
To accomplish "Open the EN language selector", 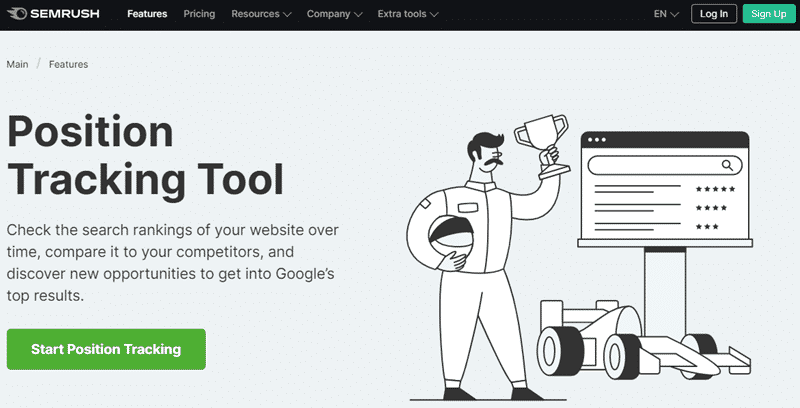I will click(x=666, y=15).
